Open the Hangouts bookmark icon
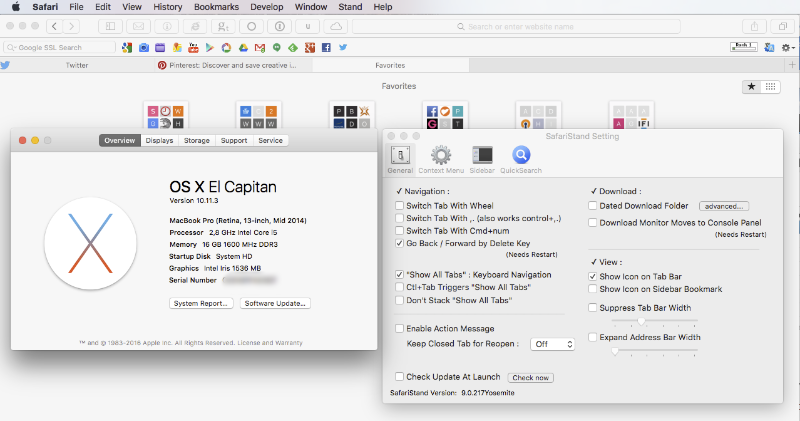 277,47
